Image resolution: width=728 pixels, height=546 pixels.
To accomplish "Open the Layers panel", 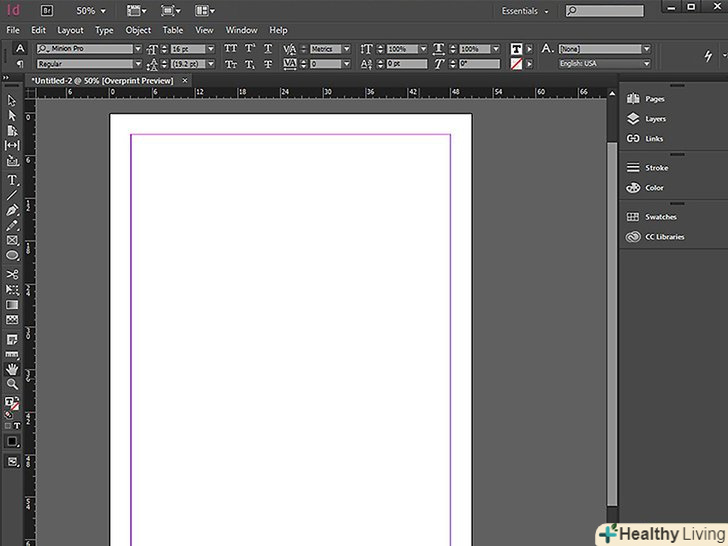I will [655, 119].
